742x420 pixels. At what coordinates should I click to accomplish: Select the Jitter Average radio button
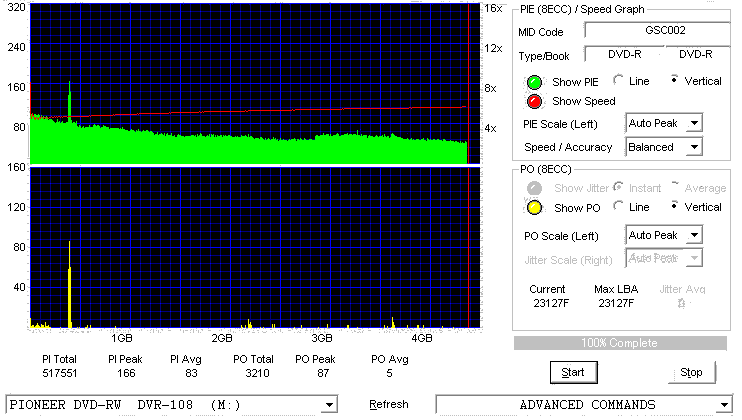[674, 187]
